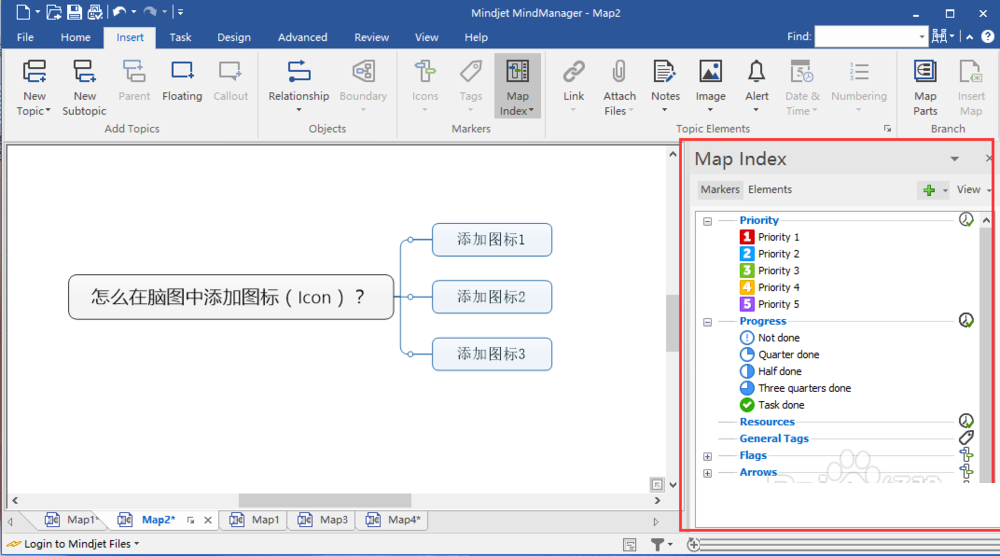Switch to the Design ribbon tab

point(234,37)
